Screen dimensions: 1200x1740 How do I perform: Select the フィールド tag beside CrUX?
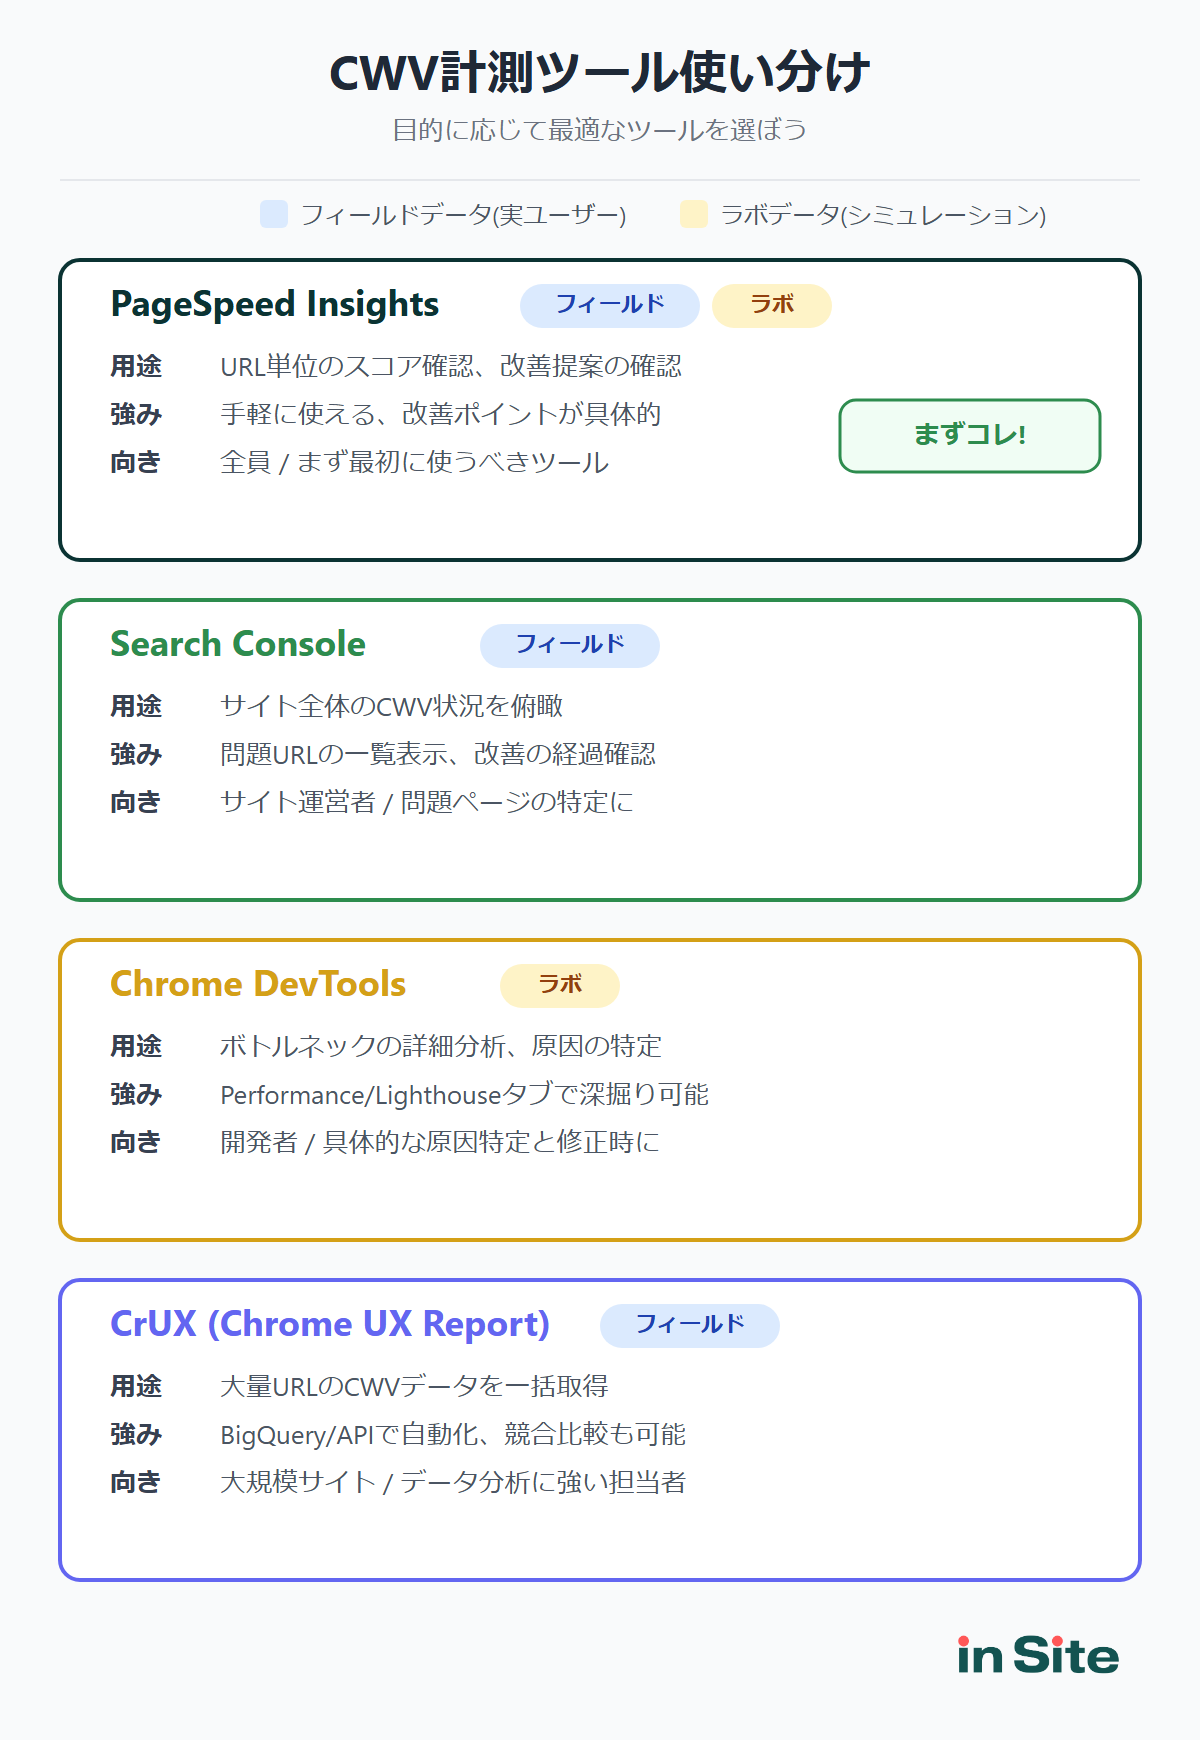(x=690, y=1325)
